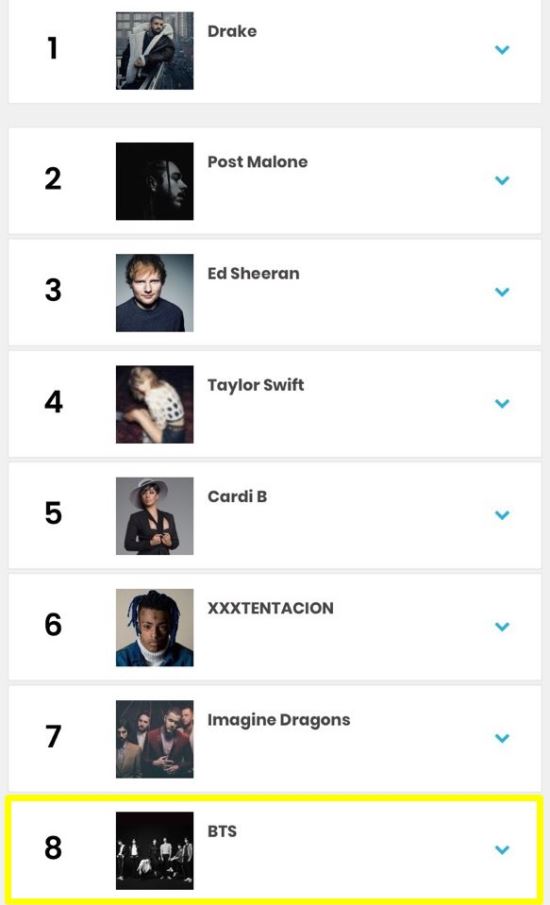Click the Drake artist name
The image size is (550, 905).
click(232, 31)
